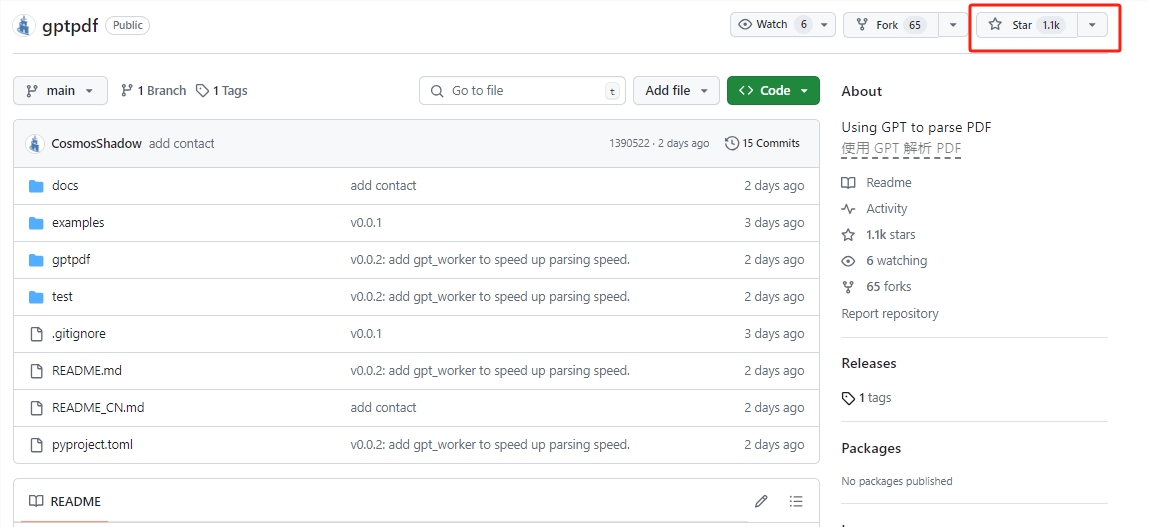Star the repository

[1027, 25]
